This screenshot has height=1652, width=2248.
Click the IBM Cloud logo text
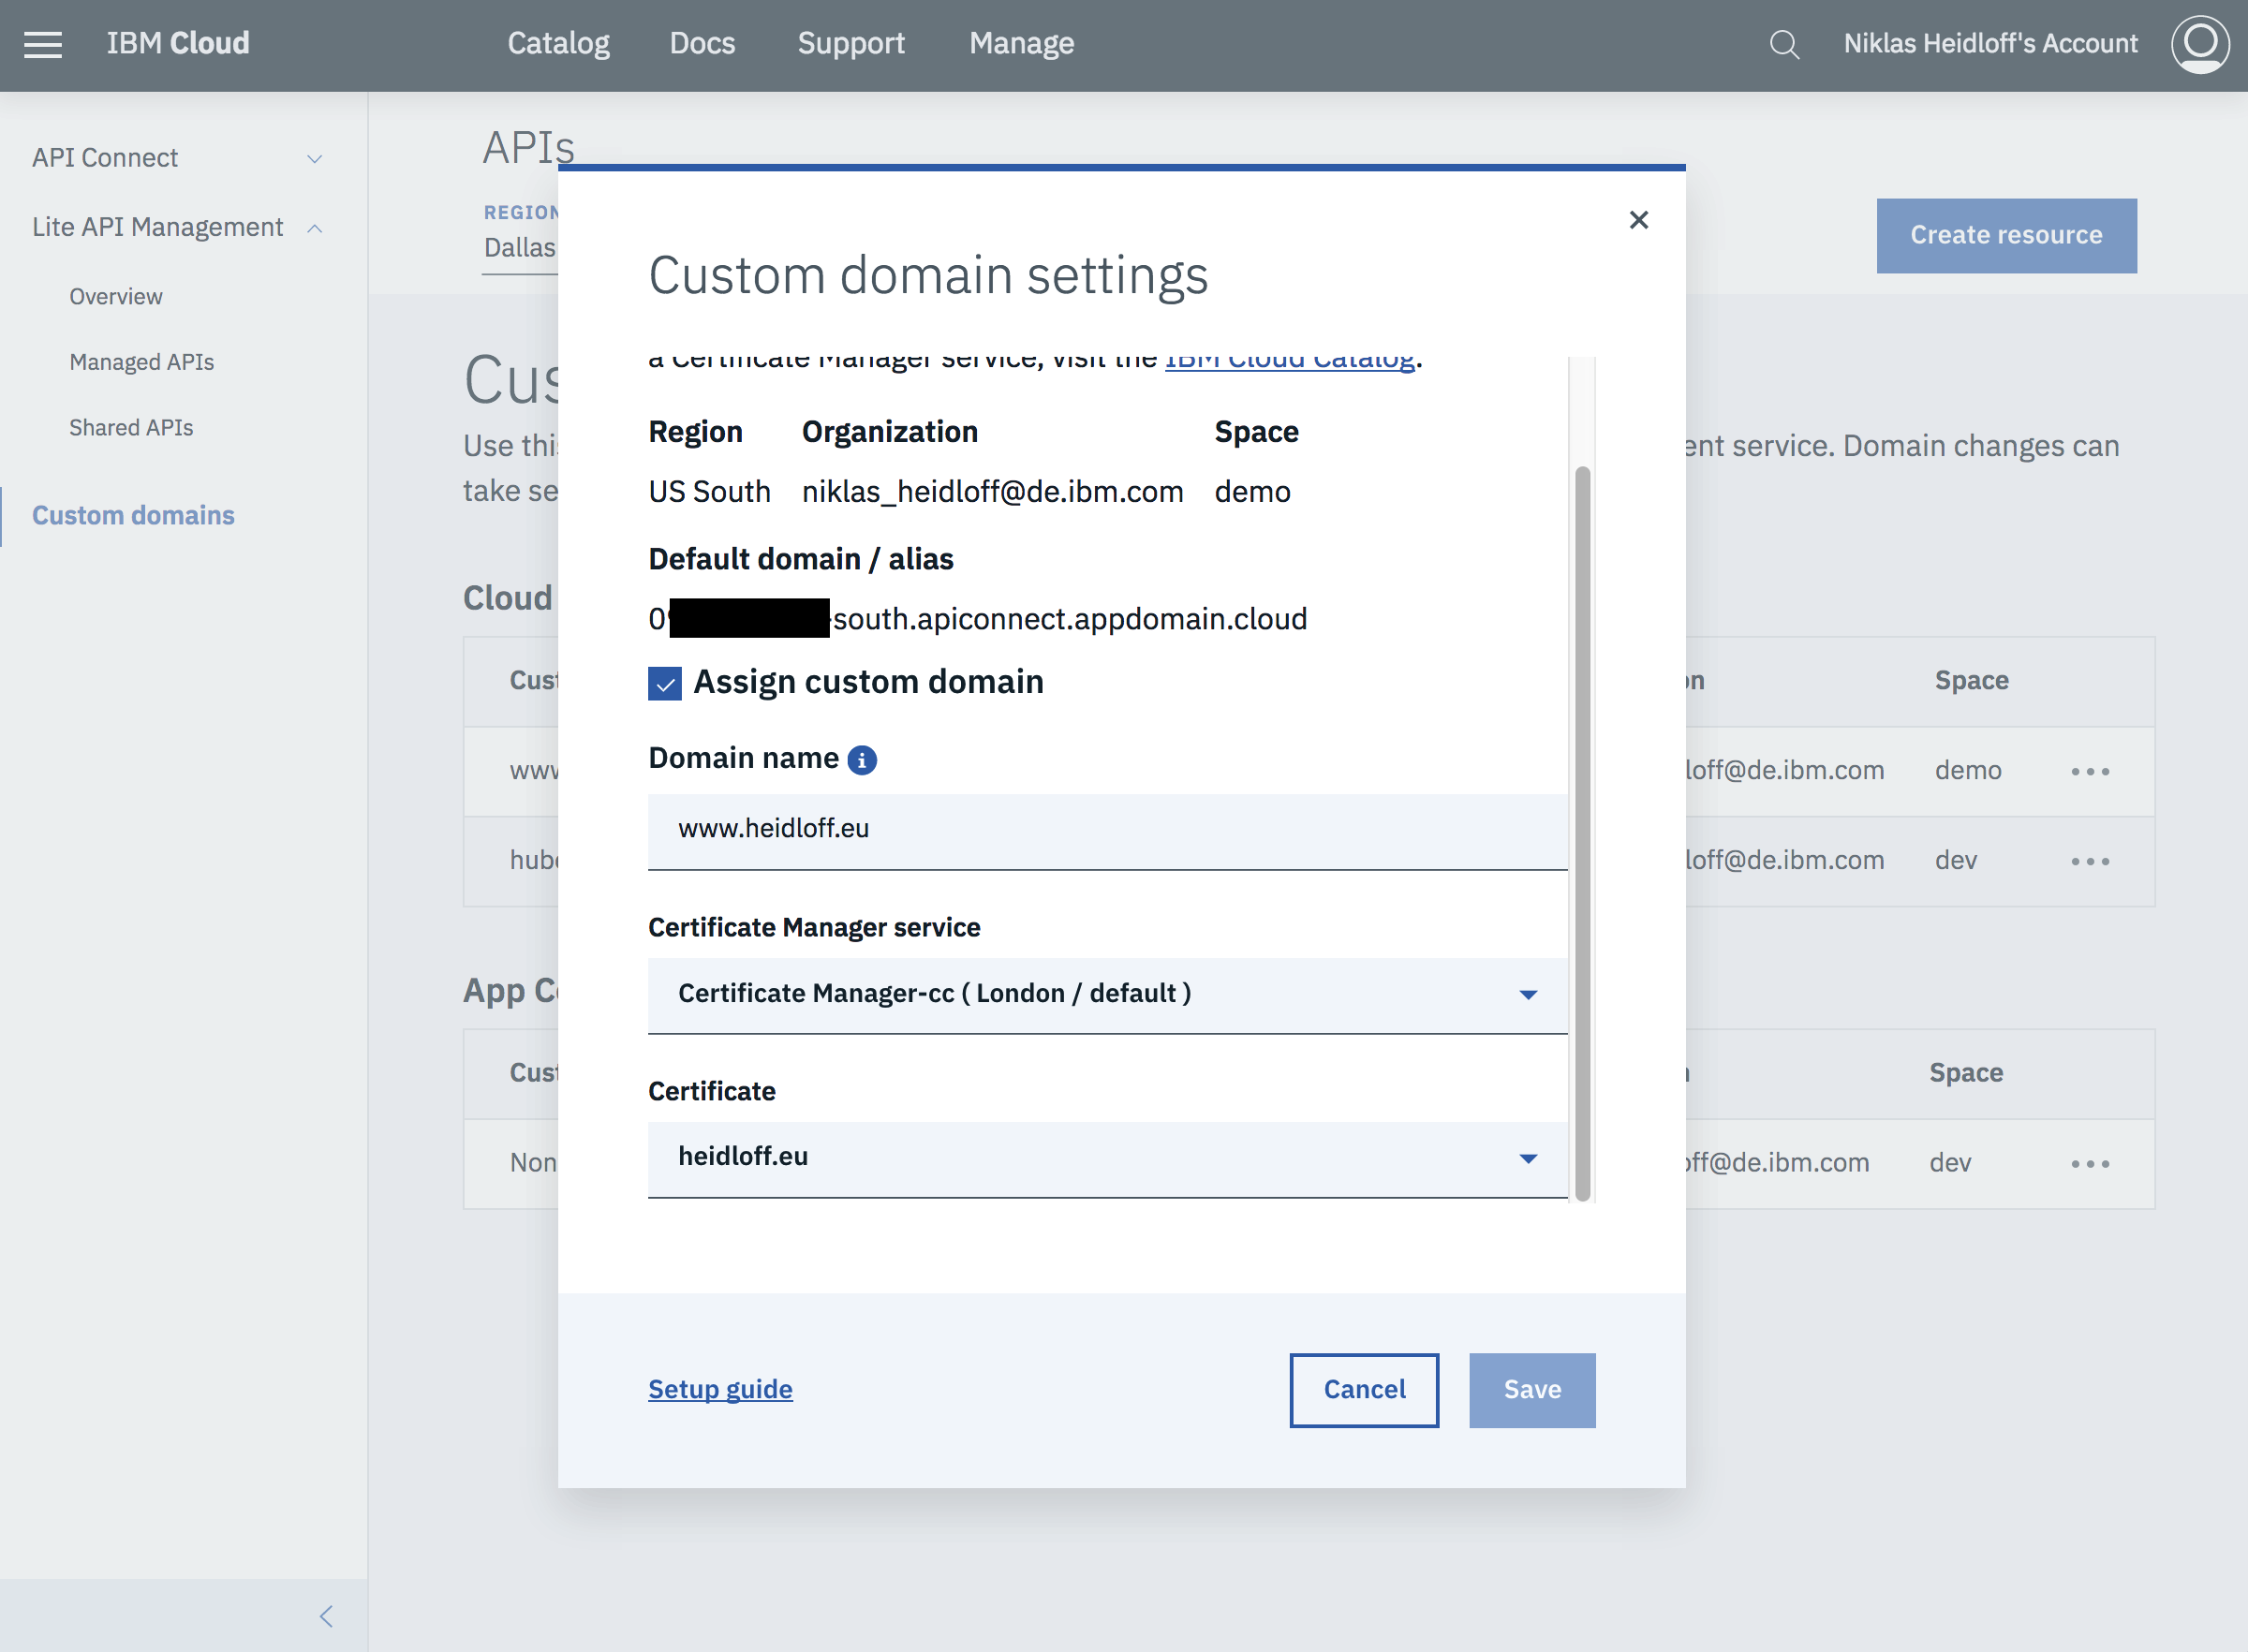pyautogui.click(x=178, y=44)
